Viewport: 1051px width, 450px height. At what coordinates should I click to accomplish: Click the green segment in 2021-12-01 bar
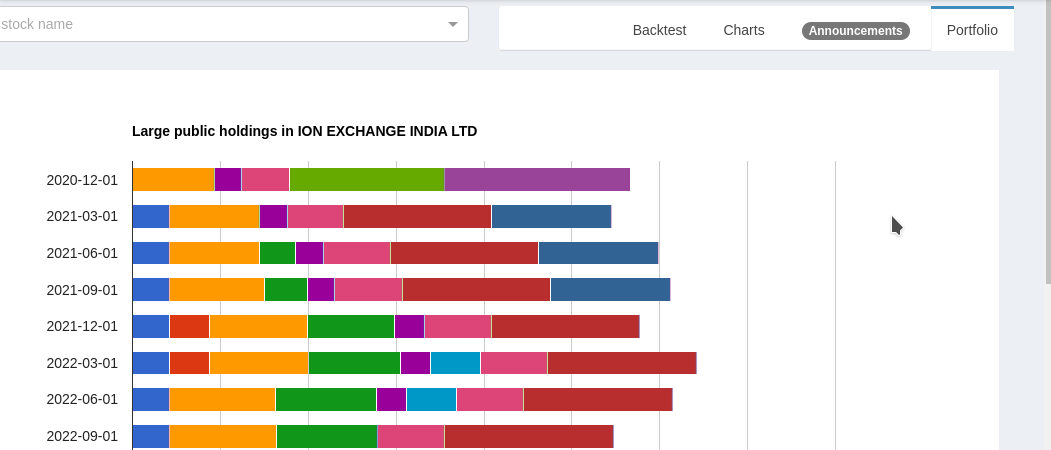click(x=351, y=326)
